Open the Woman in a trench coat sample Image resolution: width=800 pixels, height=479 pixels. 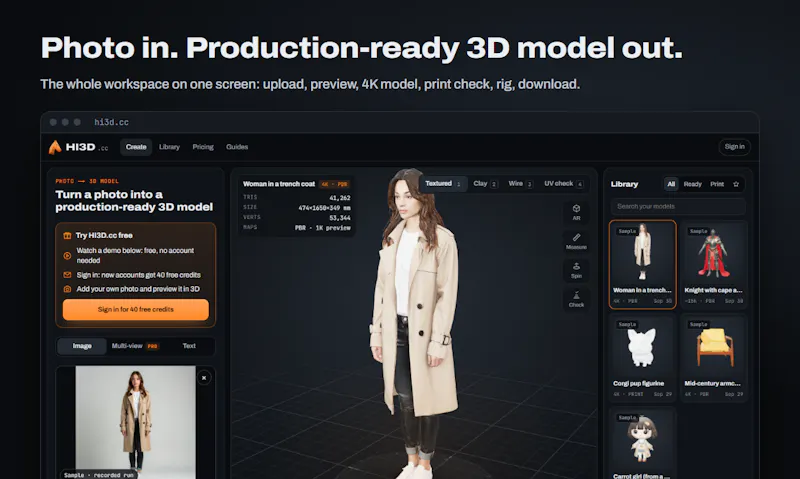pyautogui.click(x=642, y=264)
